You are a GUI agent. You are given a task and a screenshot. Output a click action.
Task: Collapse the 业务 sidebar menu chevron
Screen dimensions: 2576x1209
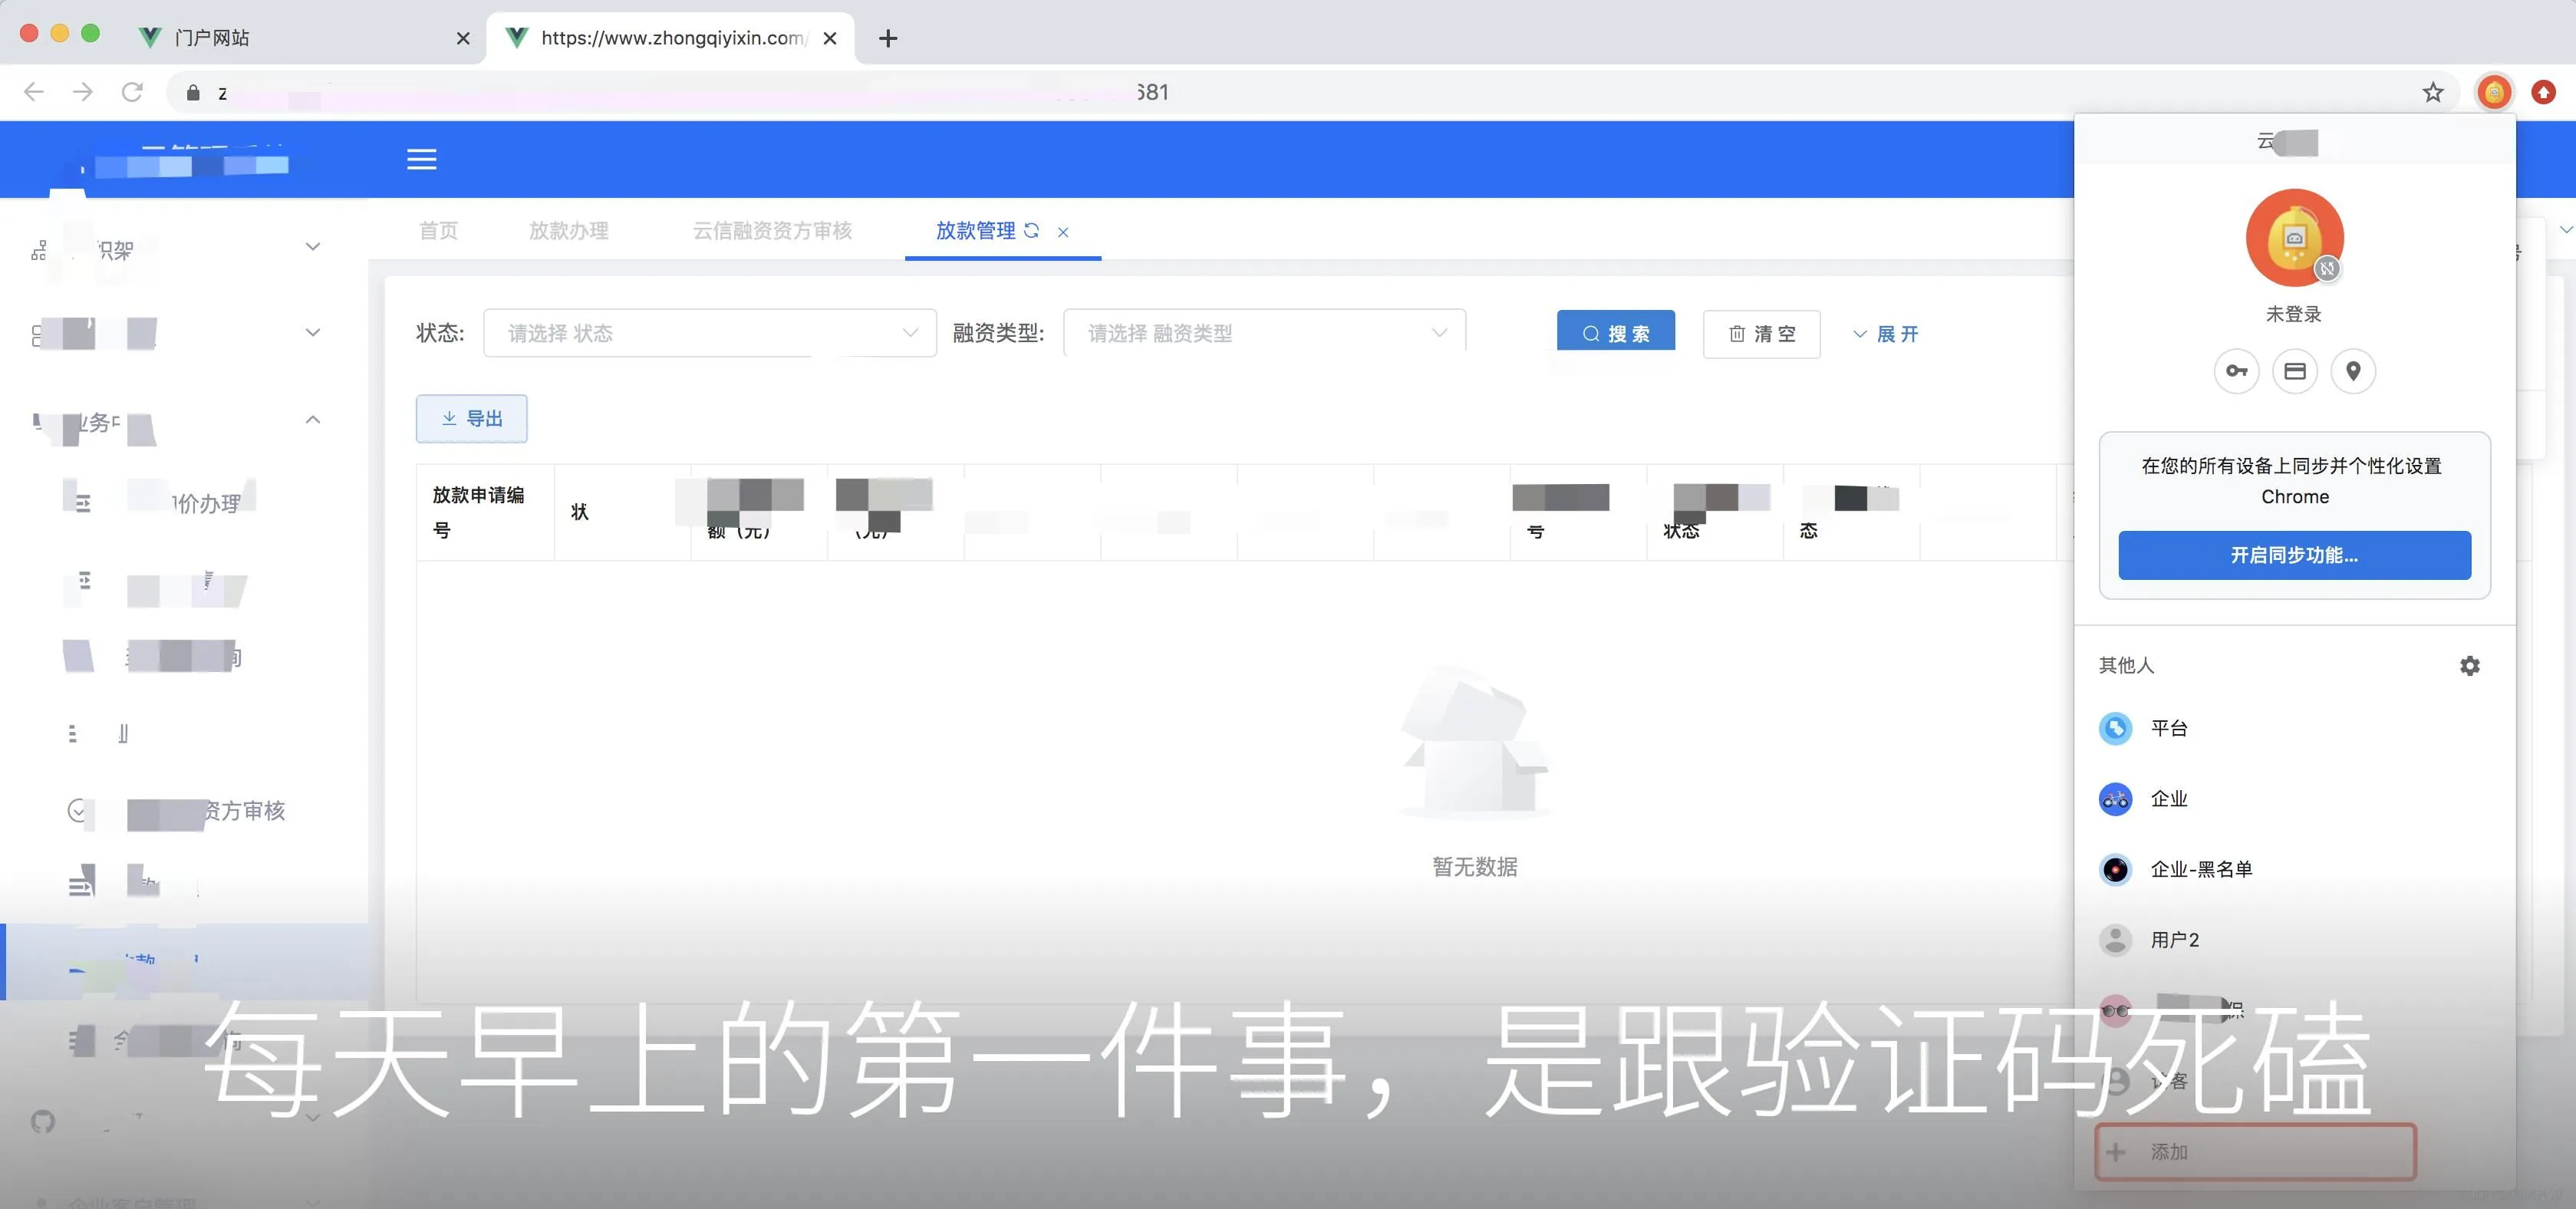(313, 419)
